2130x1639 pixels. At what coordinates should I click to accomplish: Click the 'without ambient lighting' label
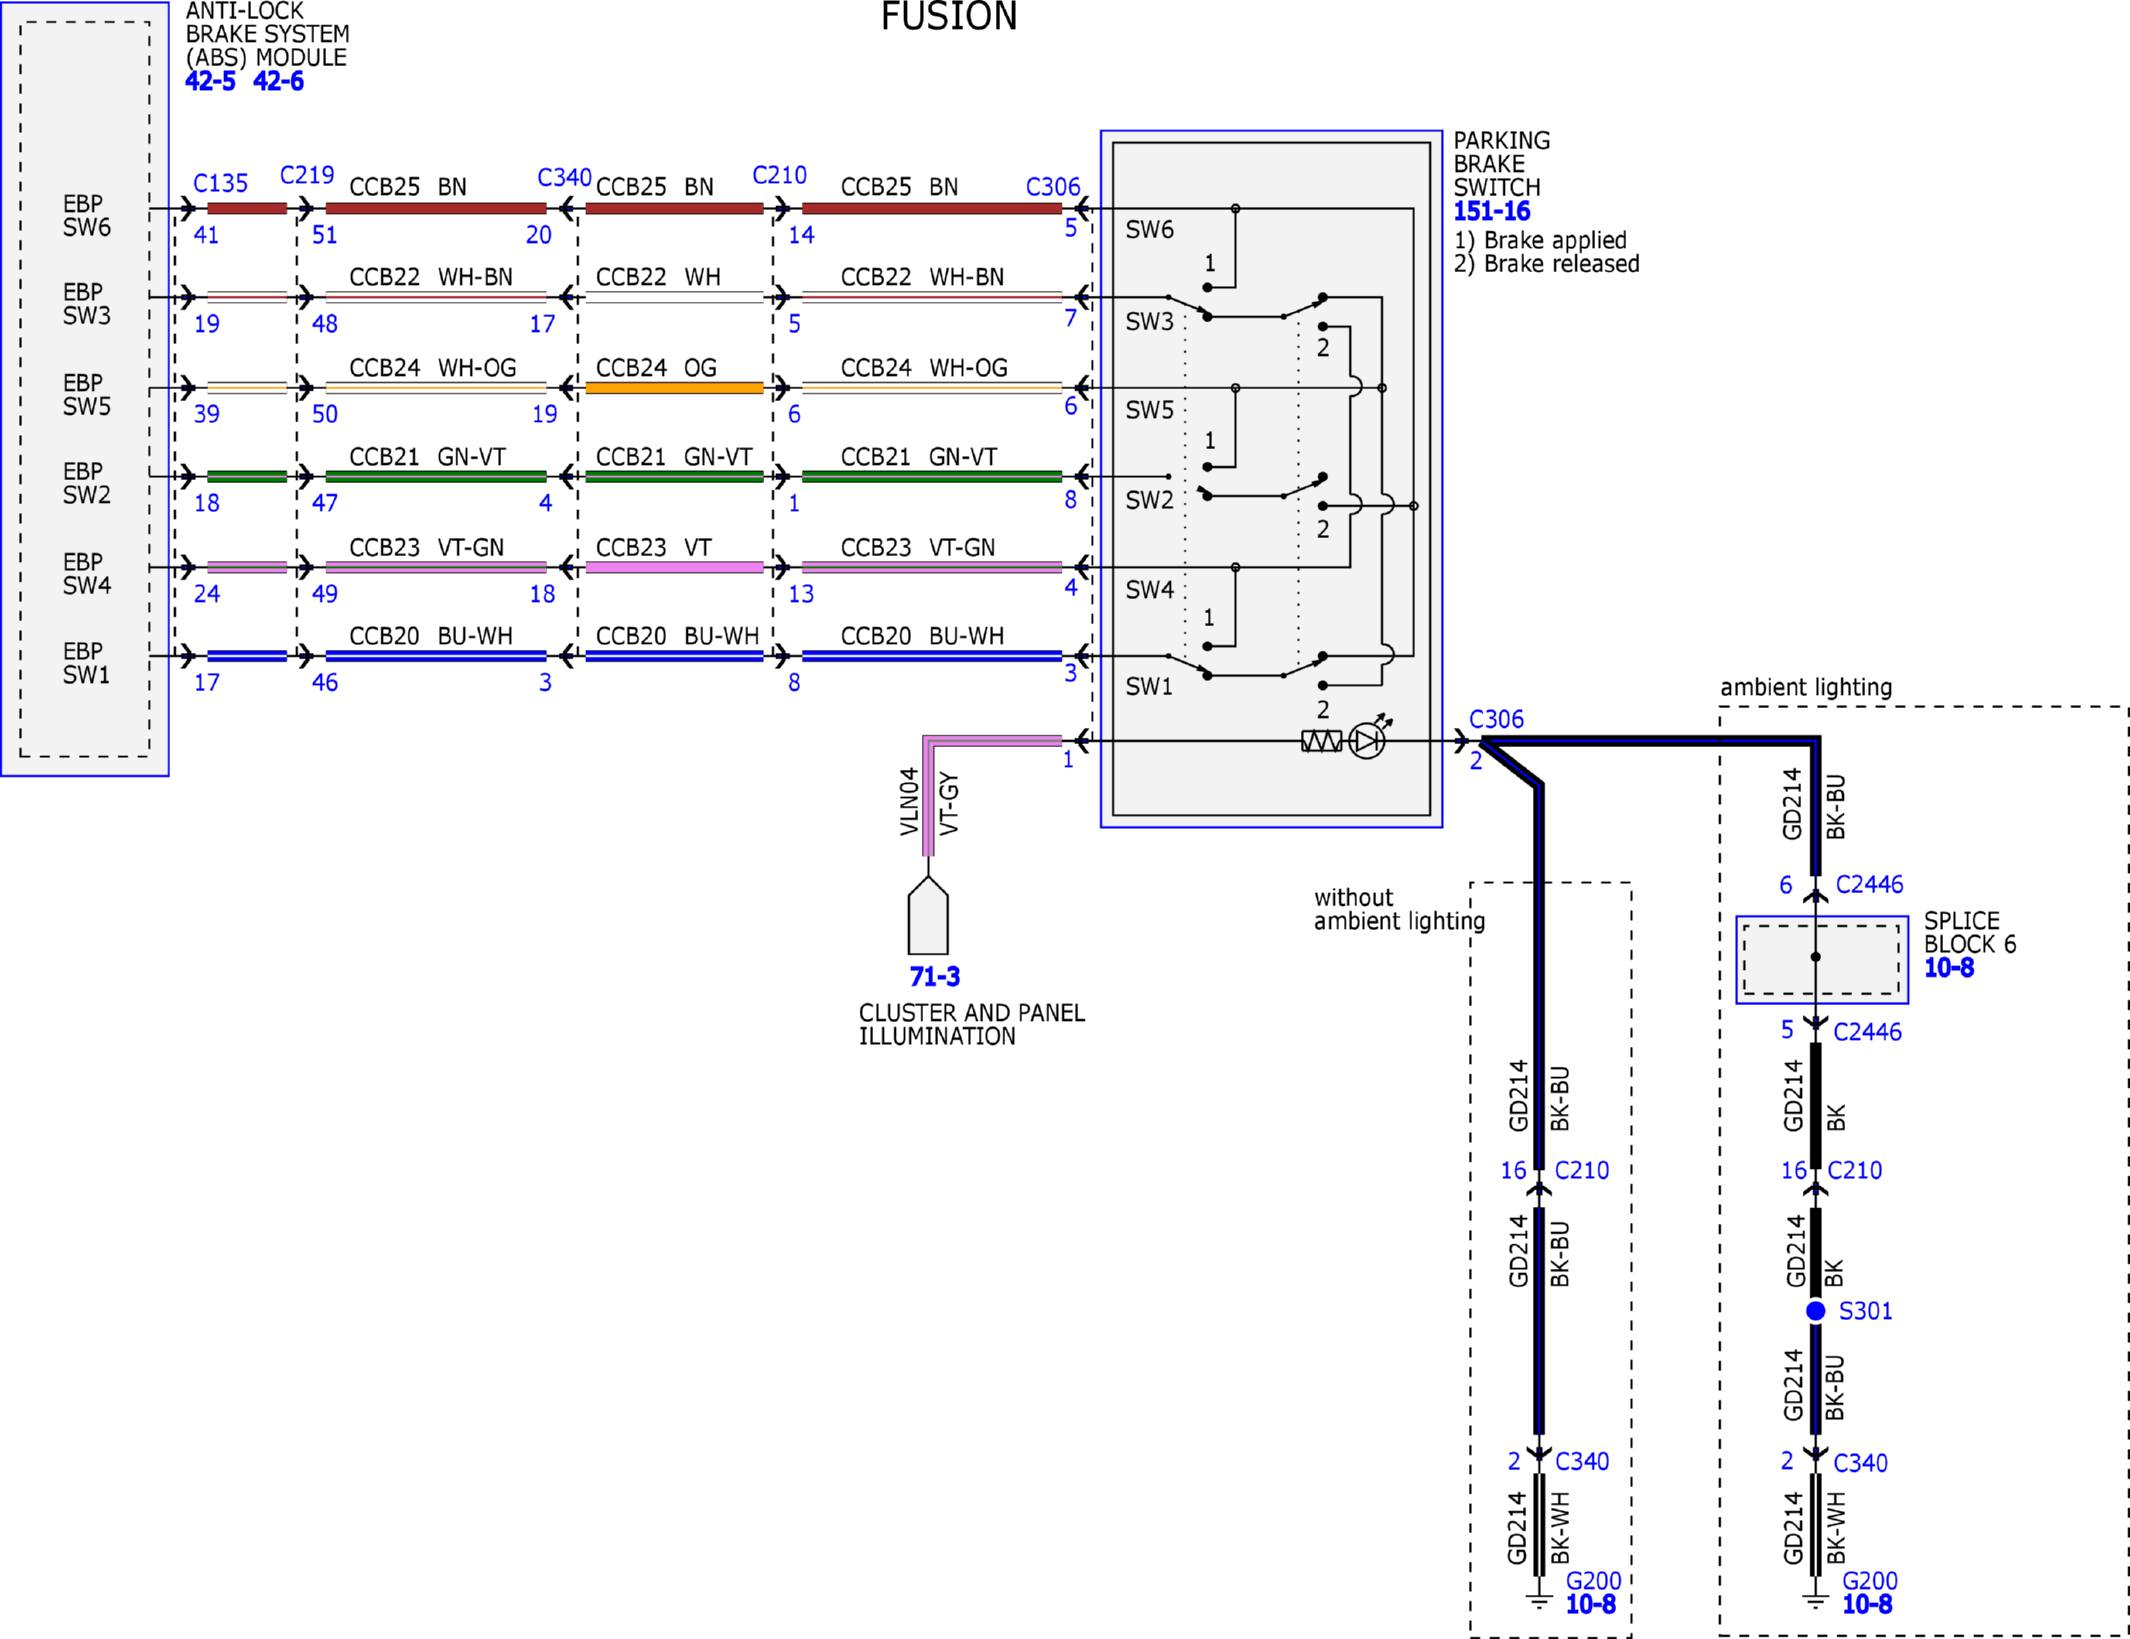coord(1399,909)
